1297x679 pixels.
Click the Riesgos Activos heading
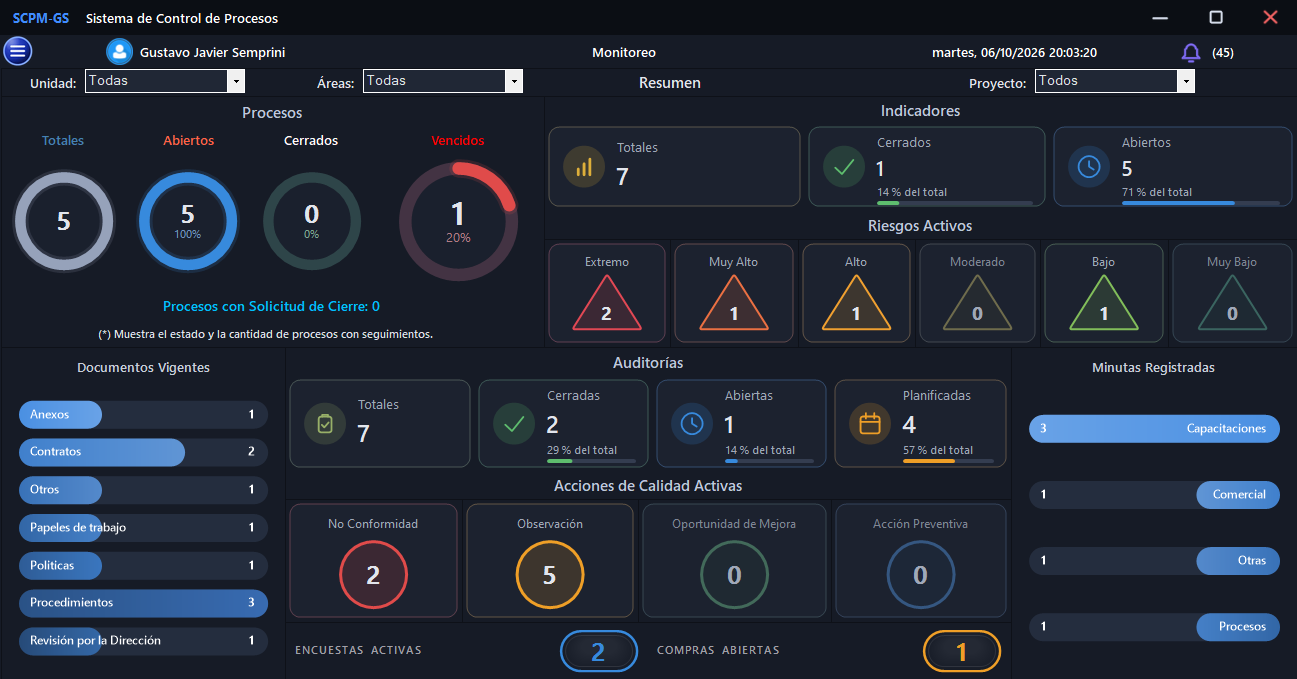pyautogui.click(x=920, y=226)
